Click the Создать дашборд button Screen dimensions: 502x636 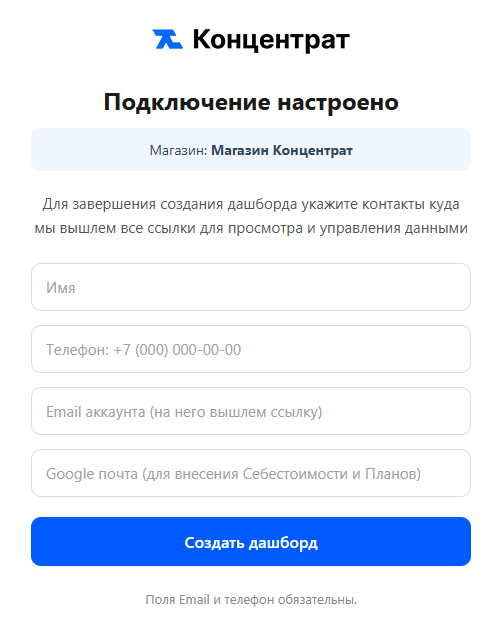coord(251,541)
